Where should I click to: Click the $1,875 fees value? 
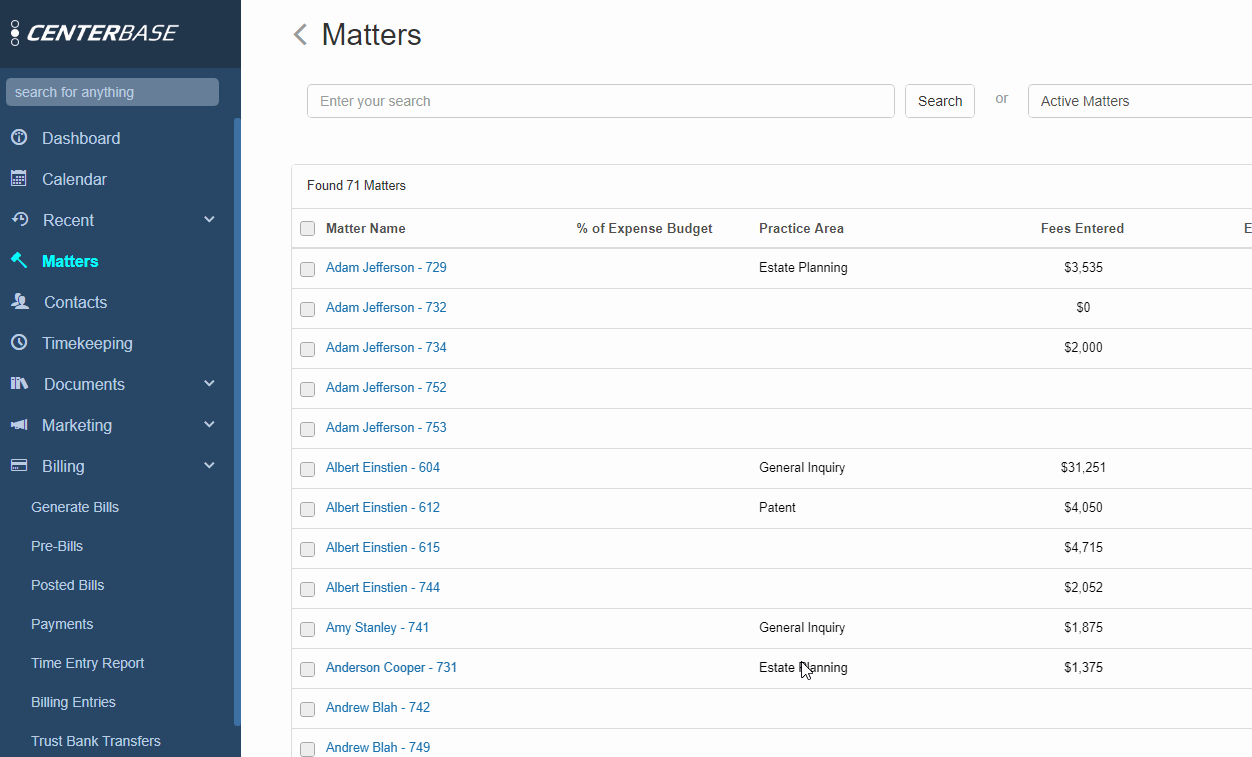1083,627
